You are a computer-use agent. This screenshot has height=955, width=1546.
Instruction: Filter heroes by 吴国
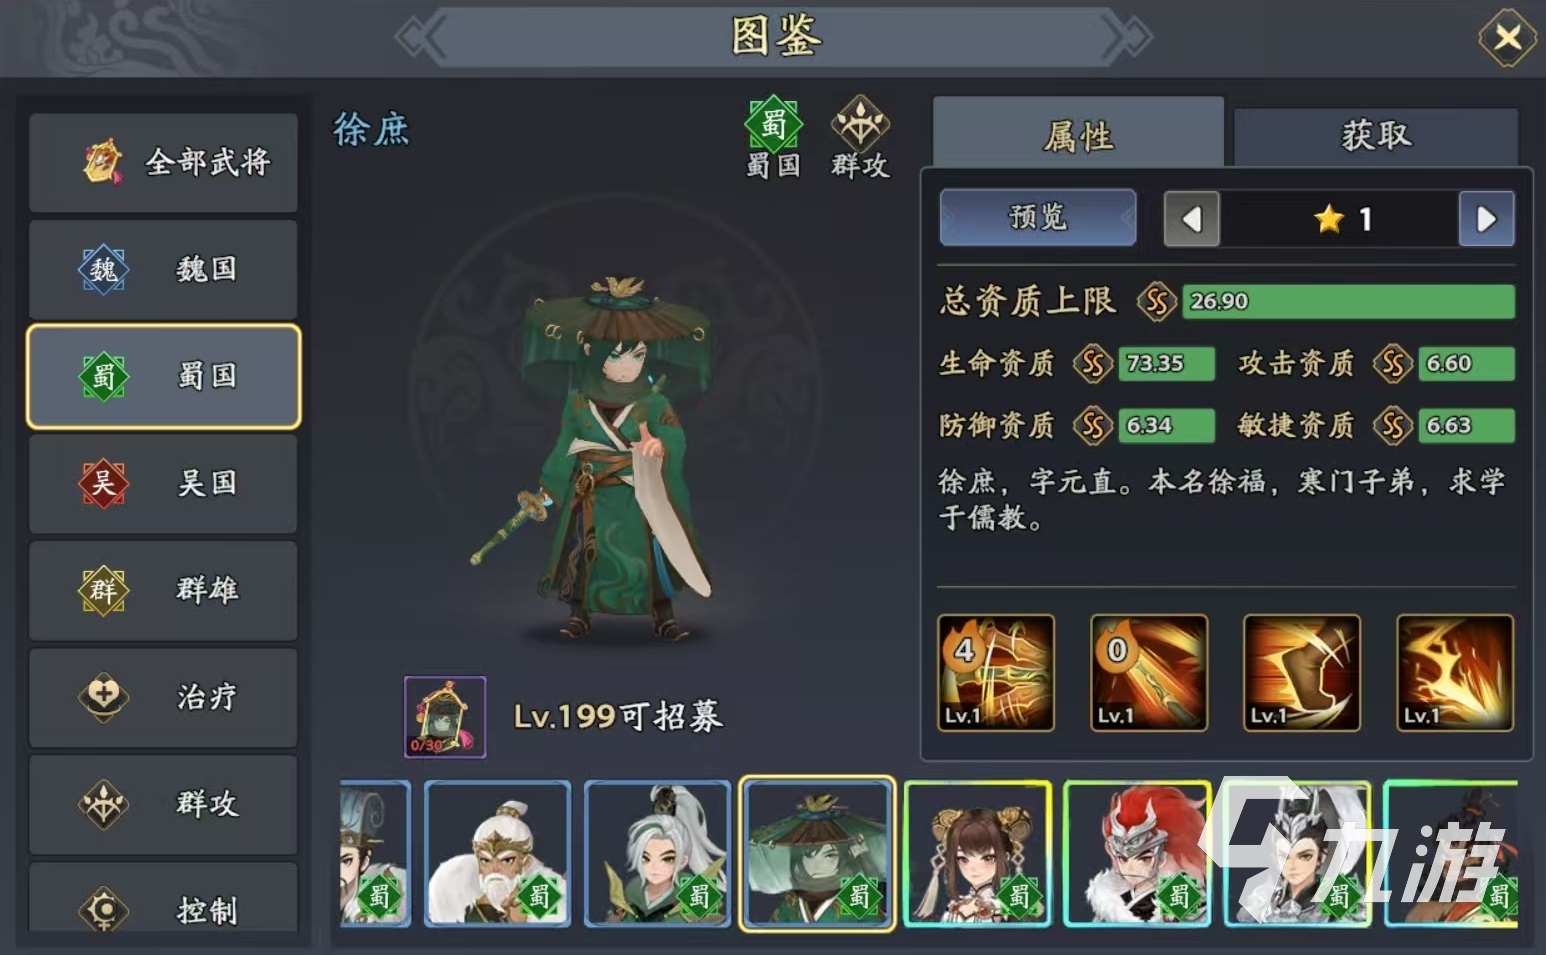pyautogui.click(x=164, y=484)
